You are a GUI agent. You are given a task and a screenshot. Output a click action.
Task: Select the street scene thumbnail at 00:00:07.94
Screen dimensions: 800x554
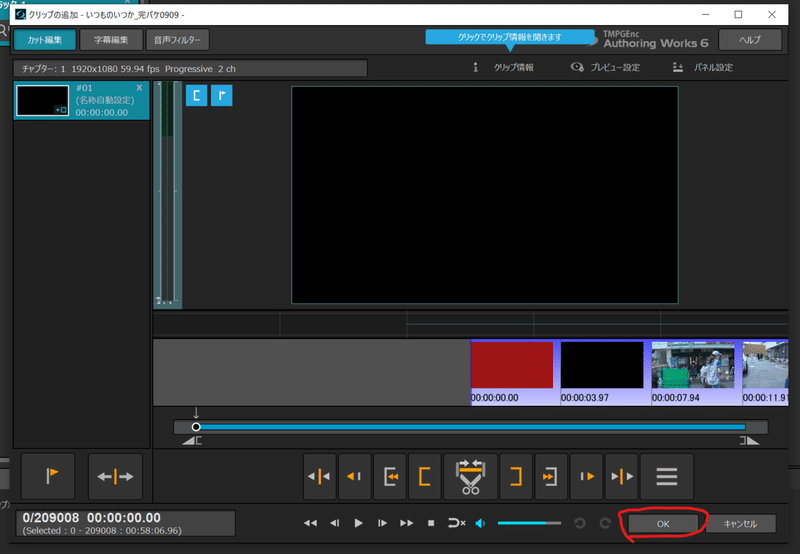pyautogui.click(x=693, y=365)
